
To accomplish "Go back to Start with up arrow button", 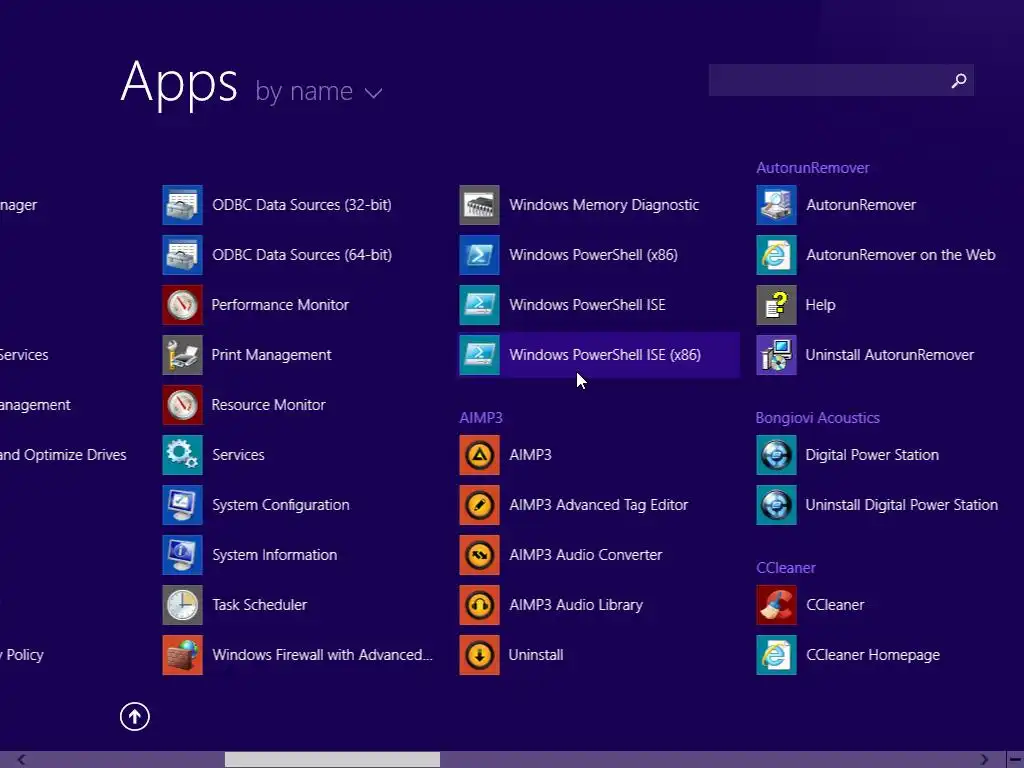I will 135,716.
